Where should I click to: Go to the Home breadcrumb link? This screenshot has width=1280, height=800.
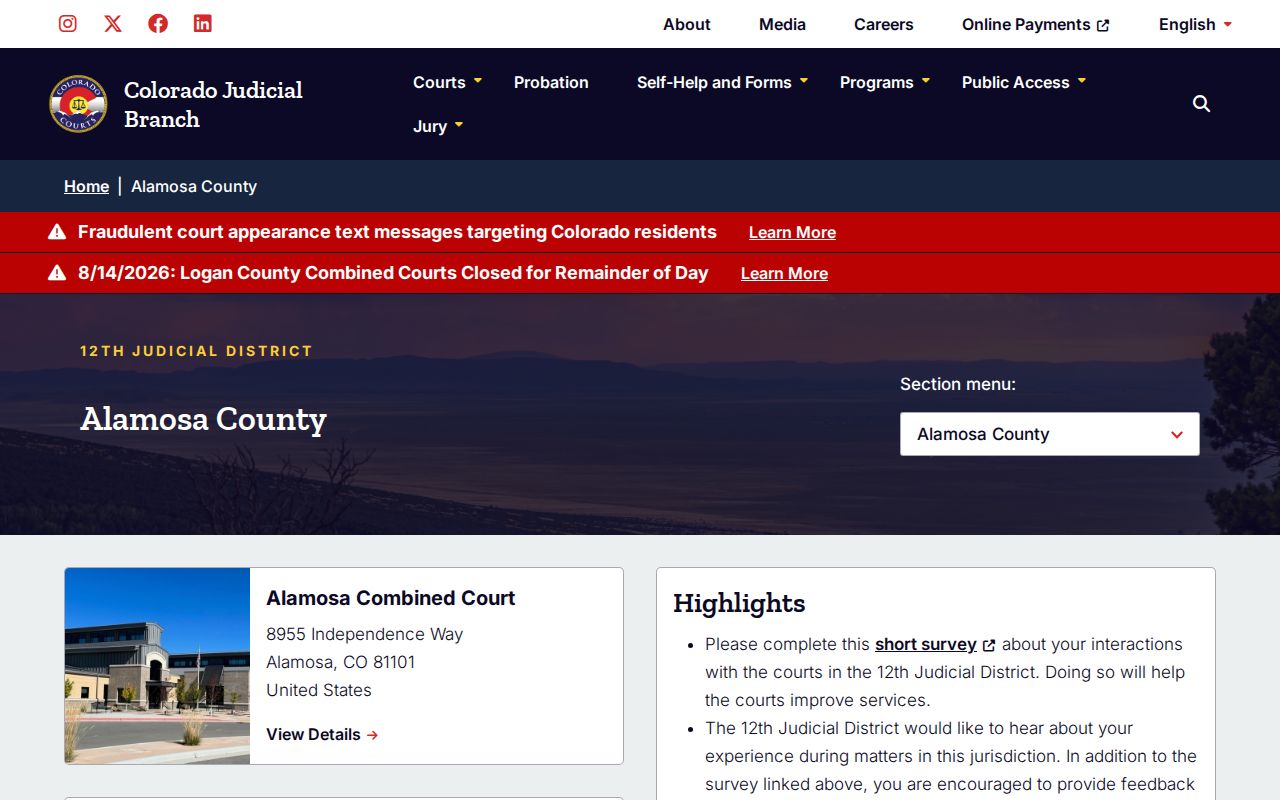[x=86, y=186]
